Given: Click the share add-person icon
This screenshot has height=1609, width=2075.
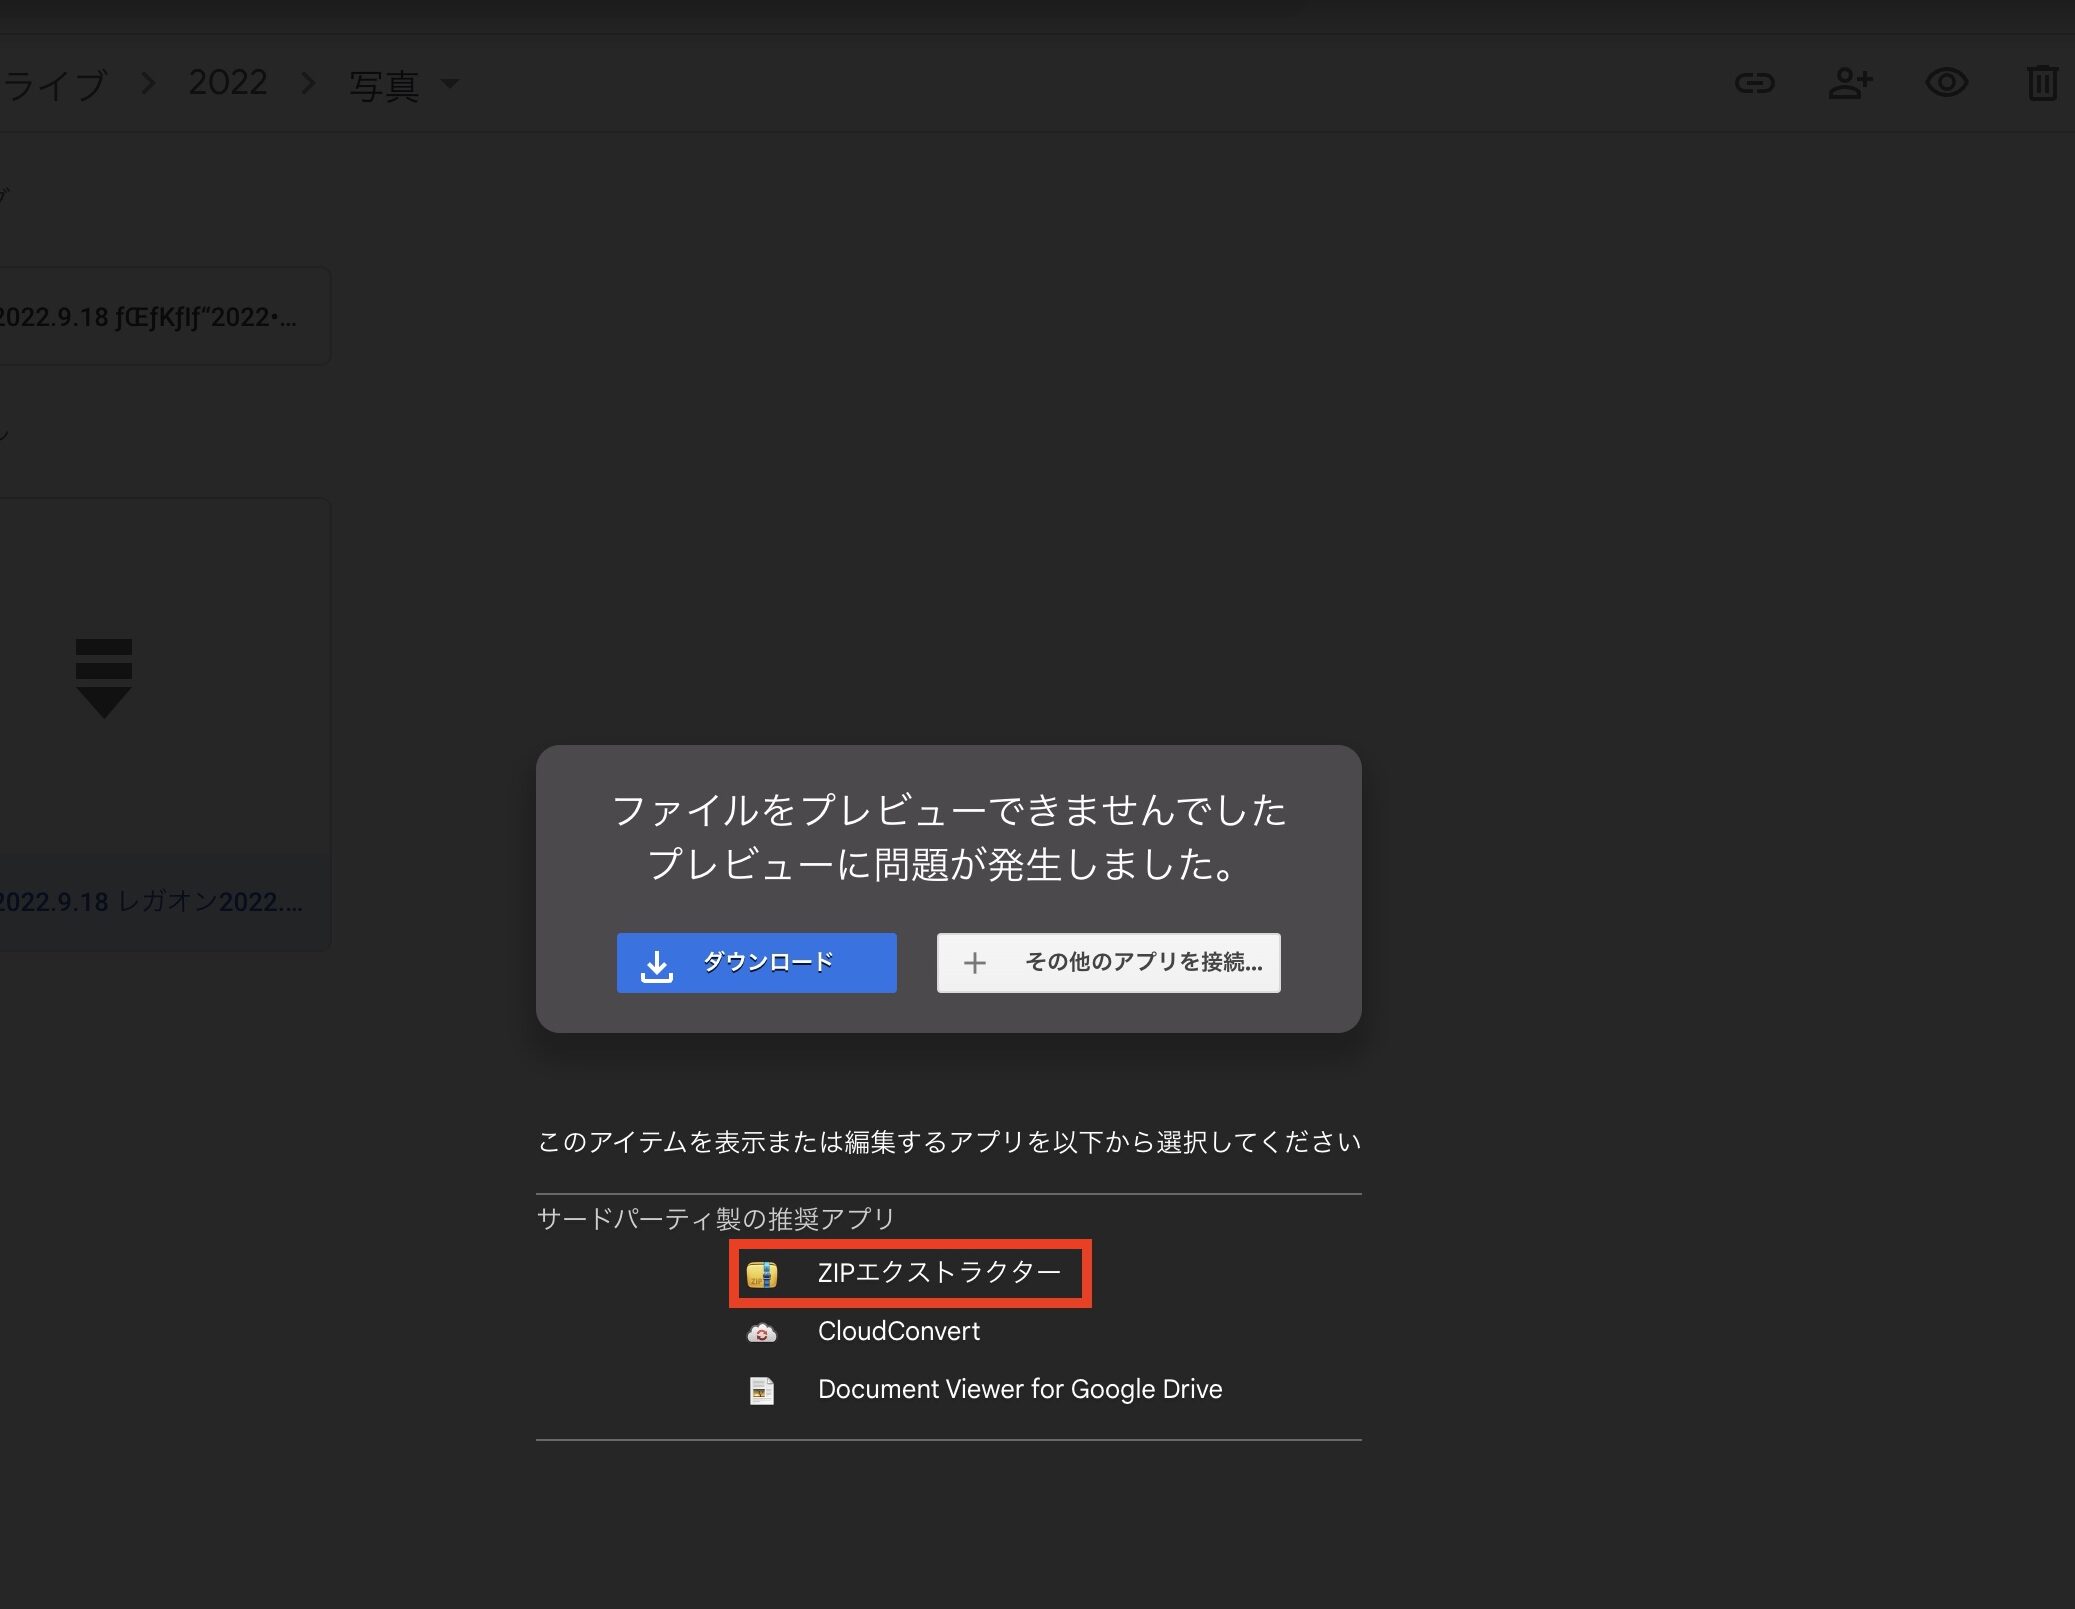Looking at the screenshot, I should tap(1850, 83).
